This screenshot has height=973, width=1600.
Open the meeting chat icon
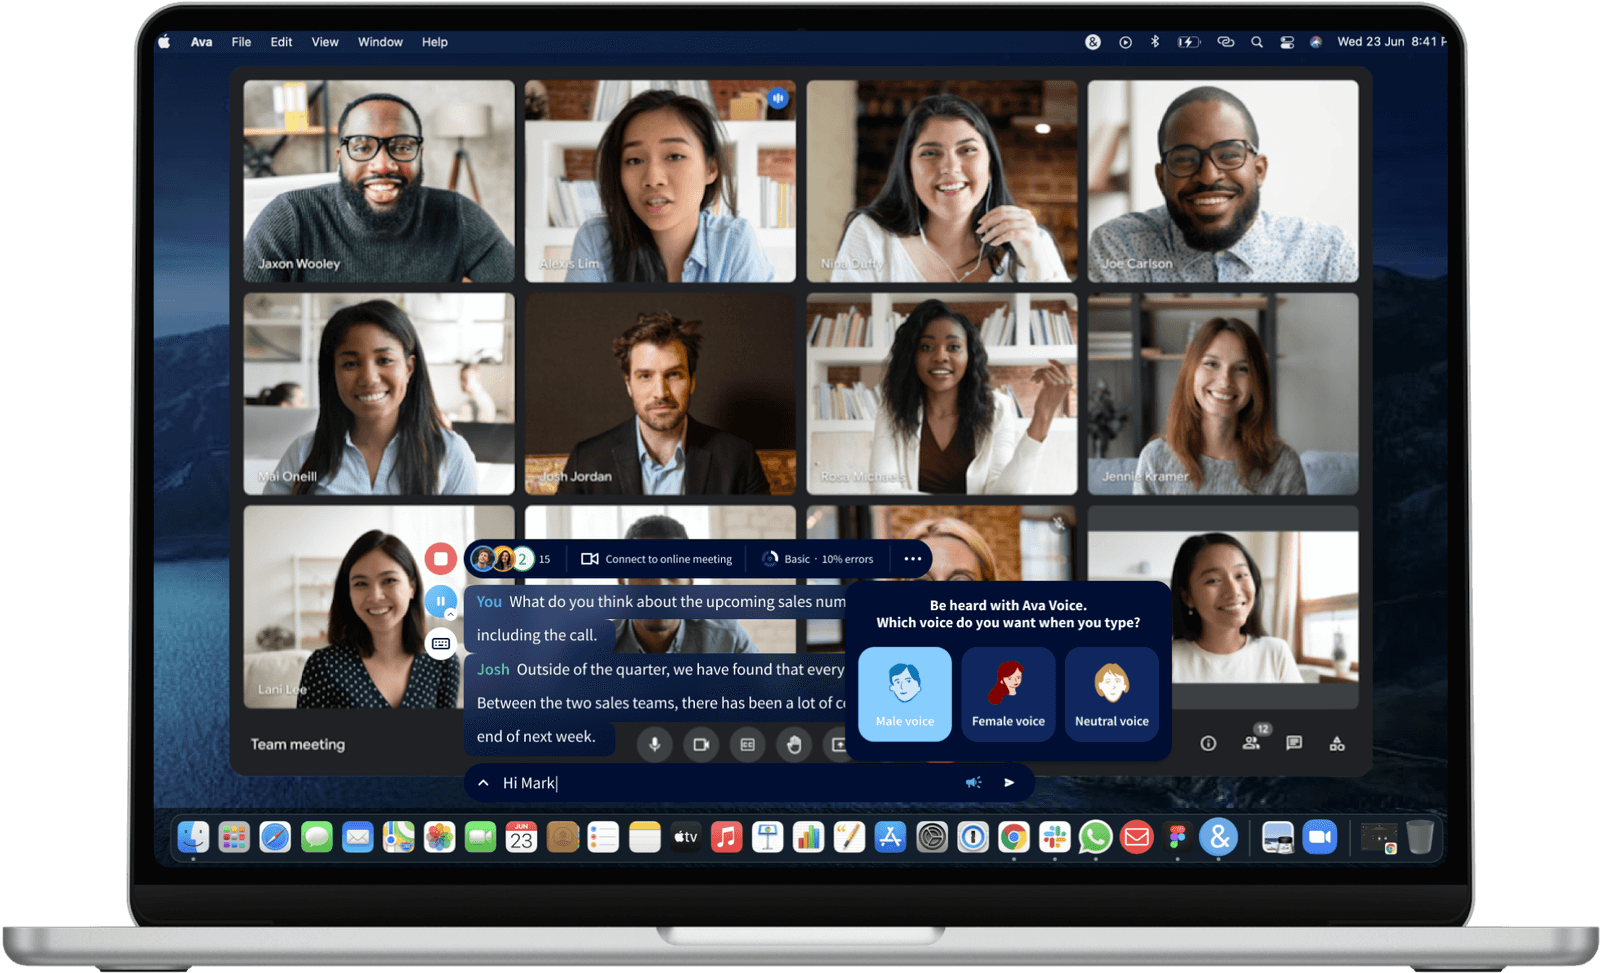tap(1294, 743)
